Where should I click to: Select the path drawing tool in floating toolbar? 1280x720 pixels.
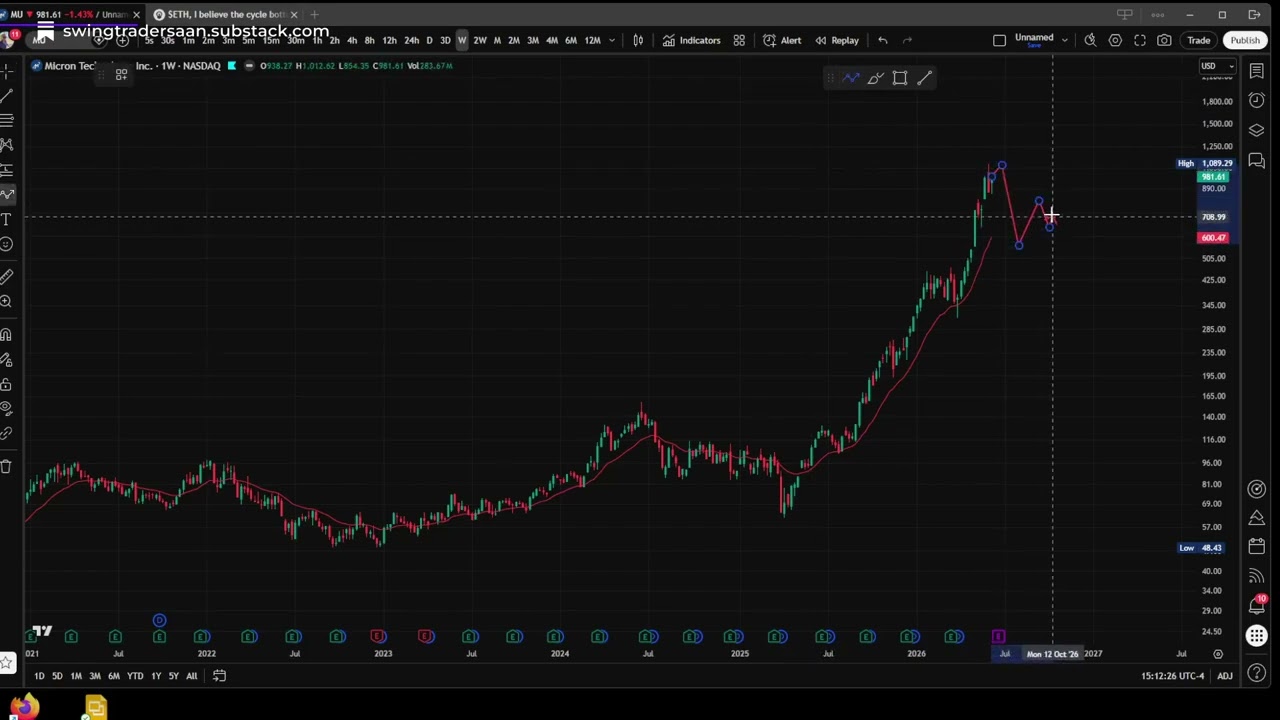point(851,78)
